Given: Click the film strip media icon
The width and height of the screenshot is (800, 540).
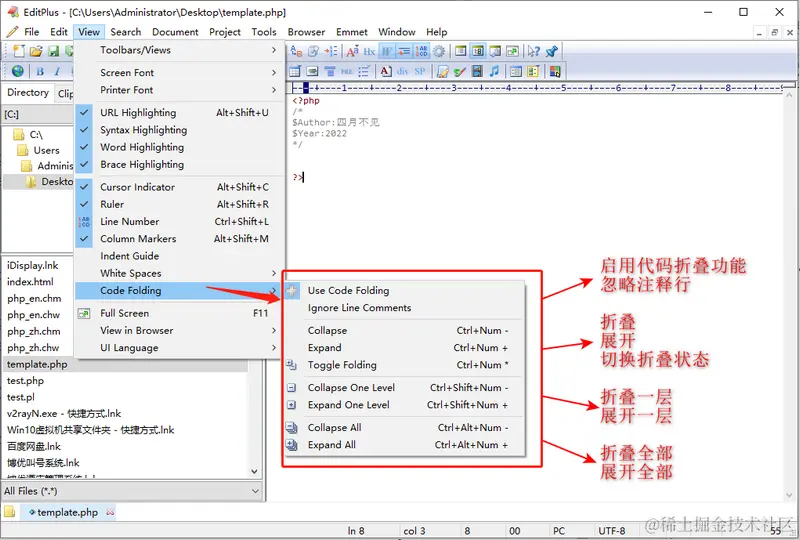Looking at the screenshot, I should [x=477, y=71].
